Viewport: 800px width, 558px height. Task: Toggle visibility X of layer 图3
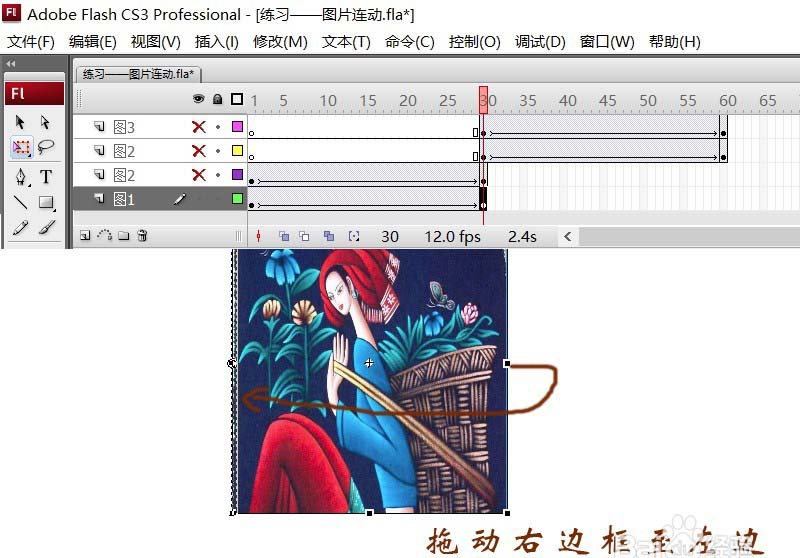pyautogui.click(x=198, y=126)
